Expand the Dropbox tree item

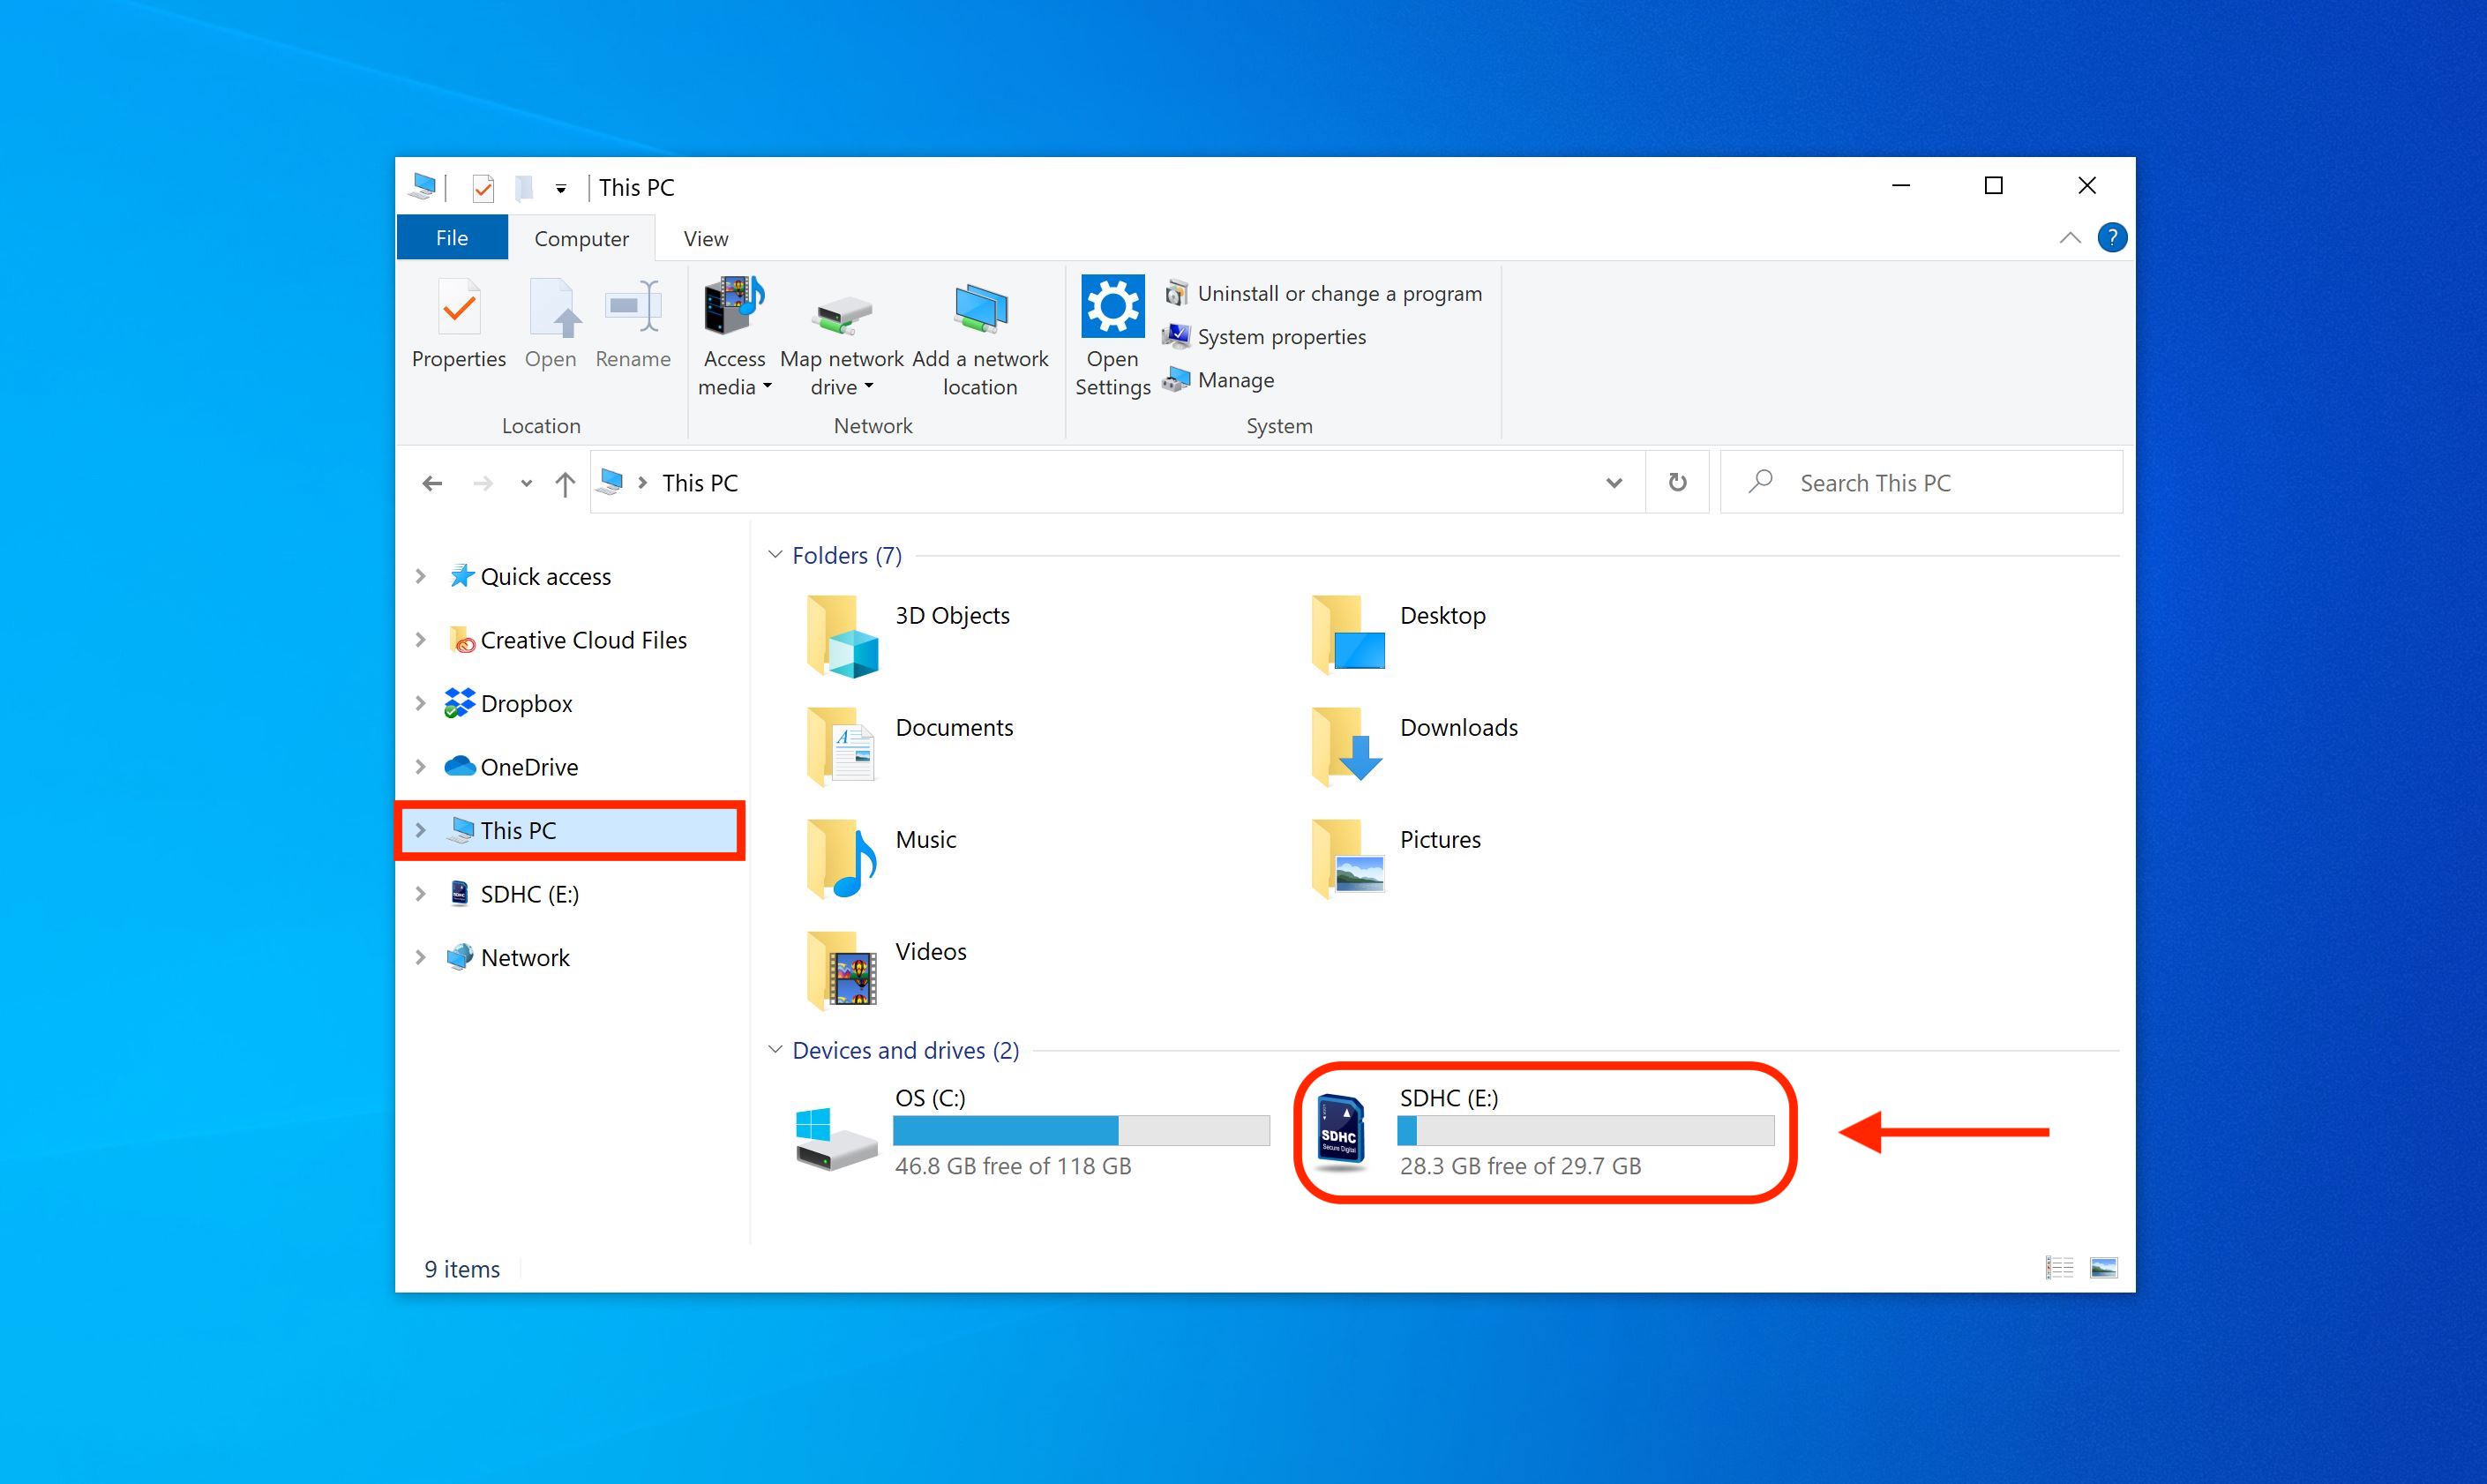pyautogui.click(x=417, y=703)
